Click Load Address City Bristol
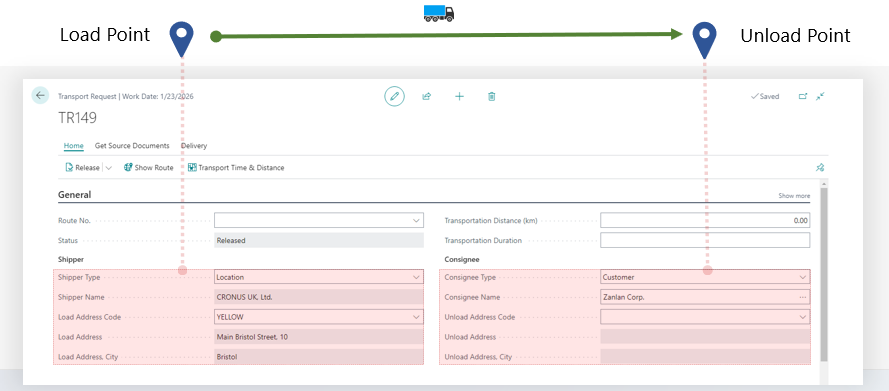The width and height of the screenshot is (889, 391). [319, 356]
